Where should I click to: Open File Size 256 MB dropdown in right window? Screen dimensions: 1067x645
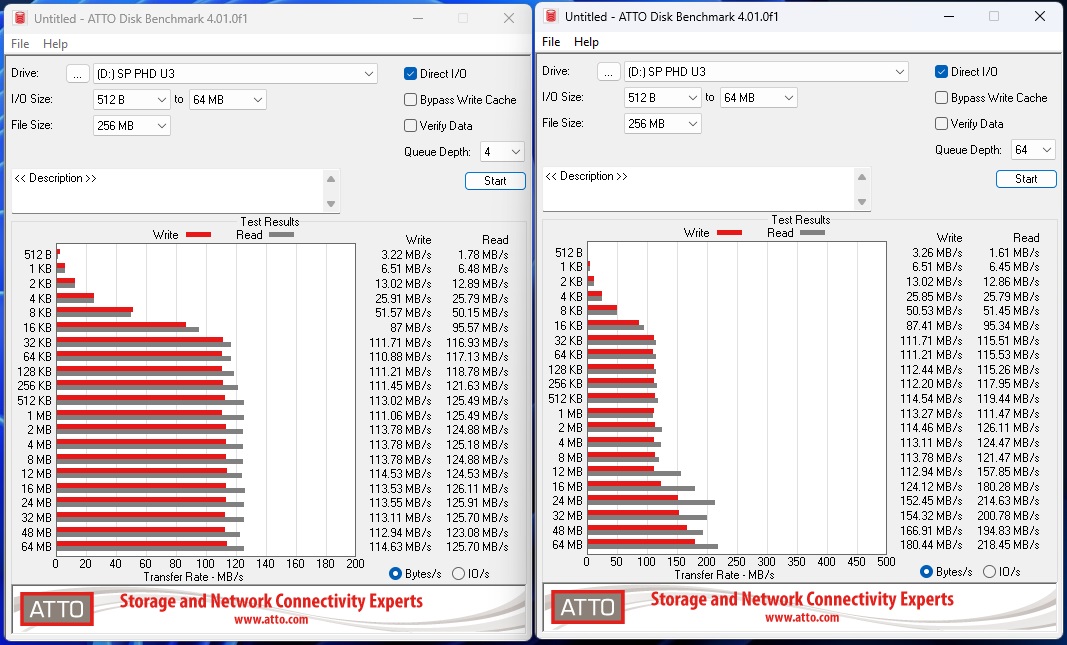click(x=662, y=123)
